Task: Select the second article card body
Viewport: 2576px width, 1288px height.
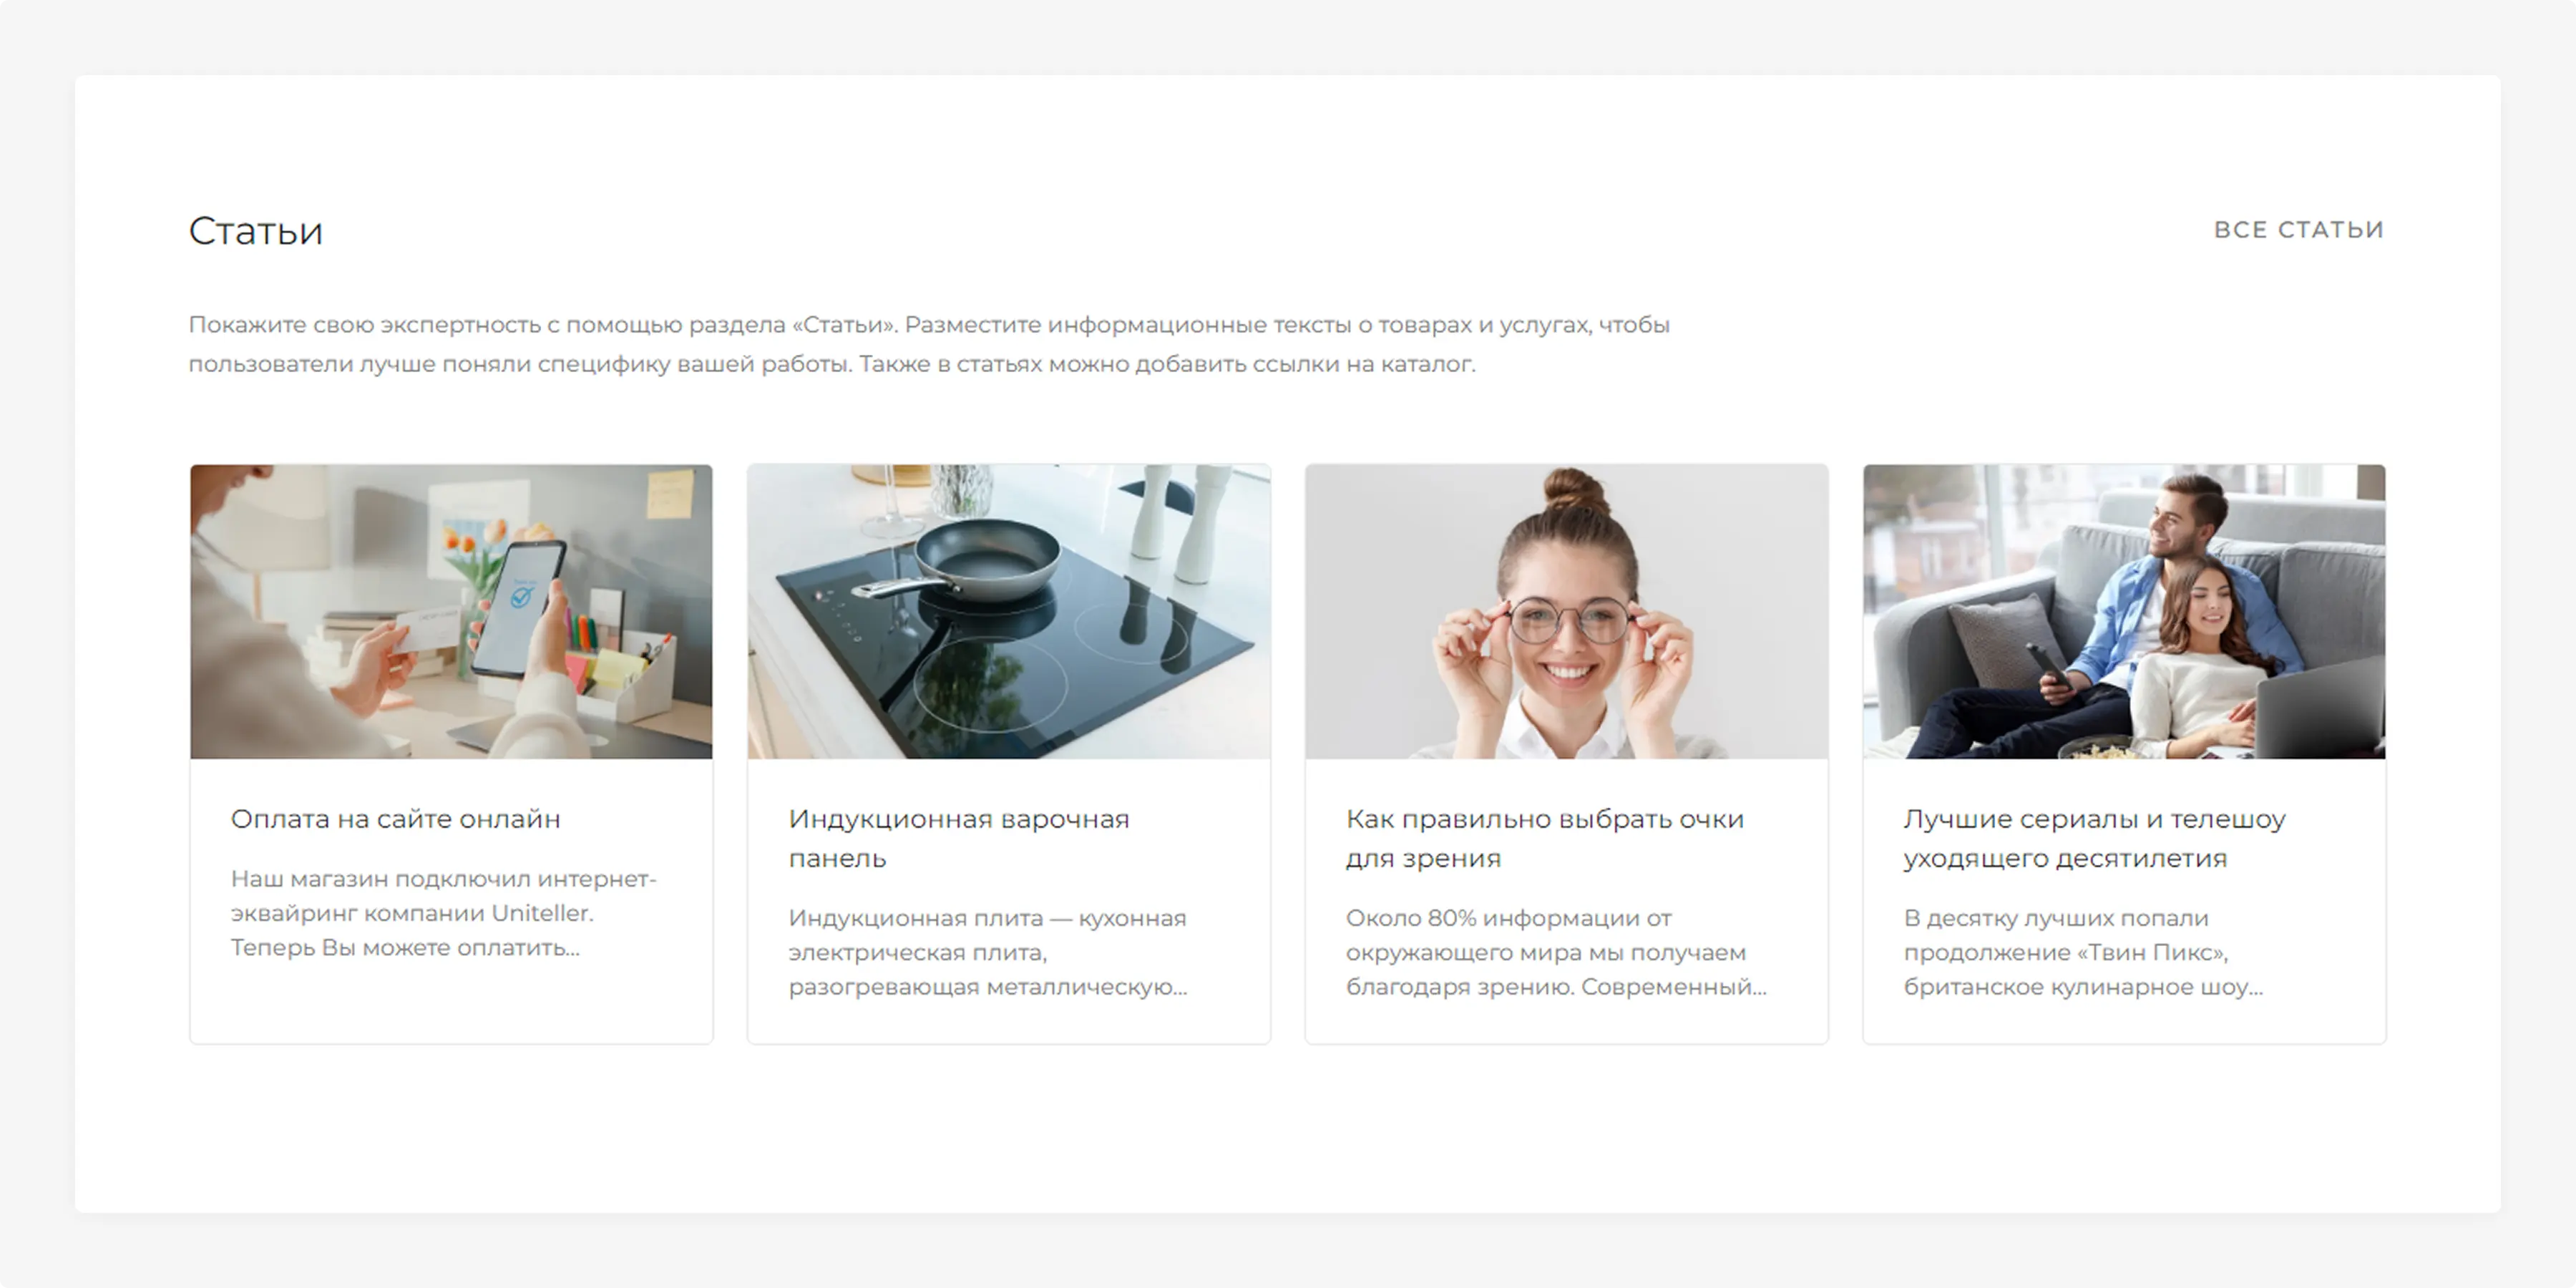Action: [1008, 900]
